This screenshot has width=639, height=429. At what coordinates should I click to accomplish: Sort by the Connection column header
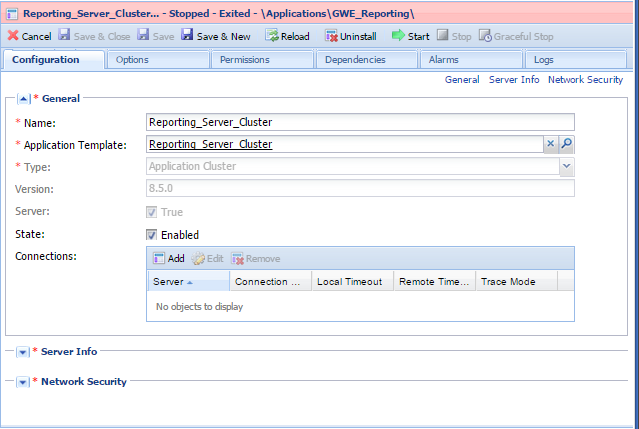[x=271, y=282]
